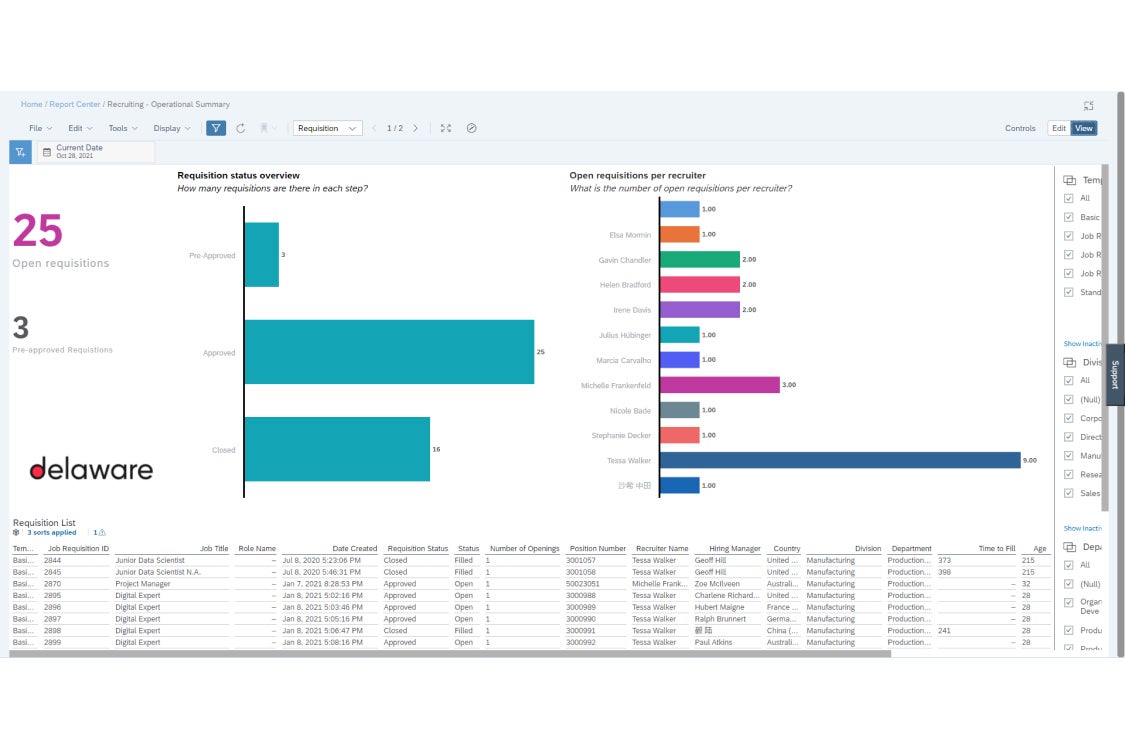The width and height of the screenshot is (1125, 750).
Task: Uncheck the first All checkbox in controls
Action: coord(1068,198)
